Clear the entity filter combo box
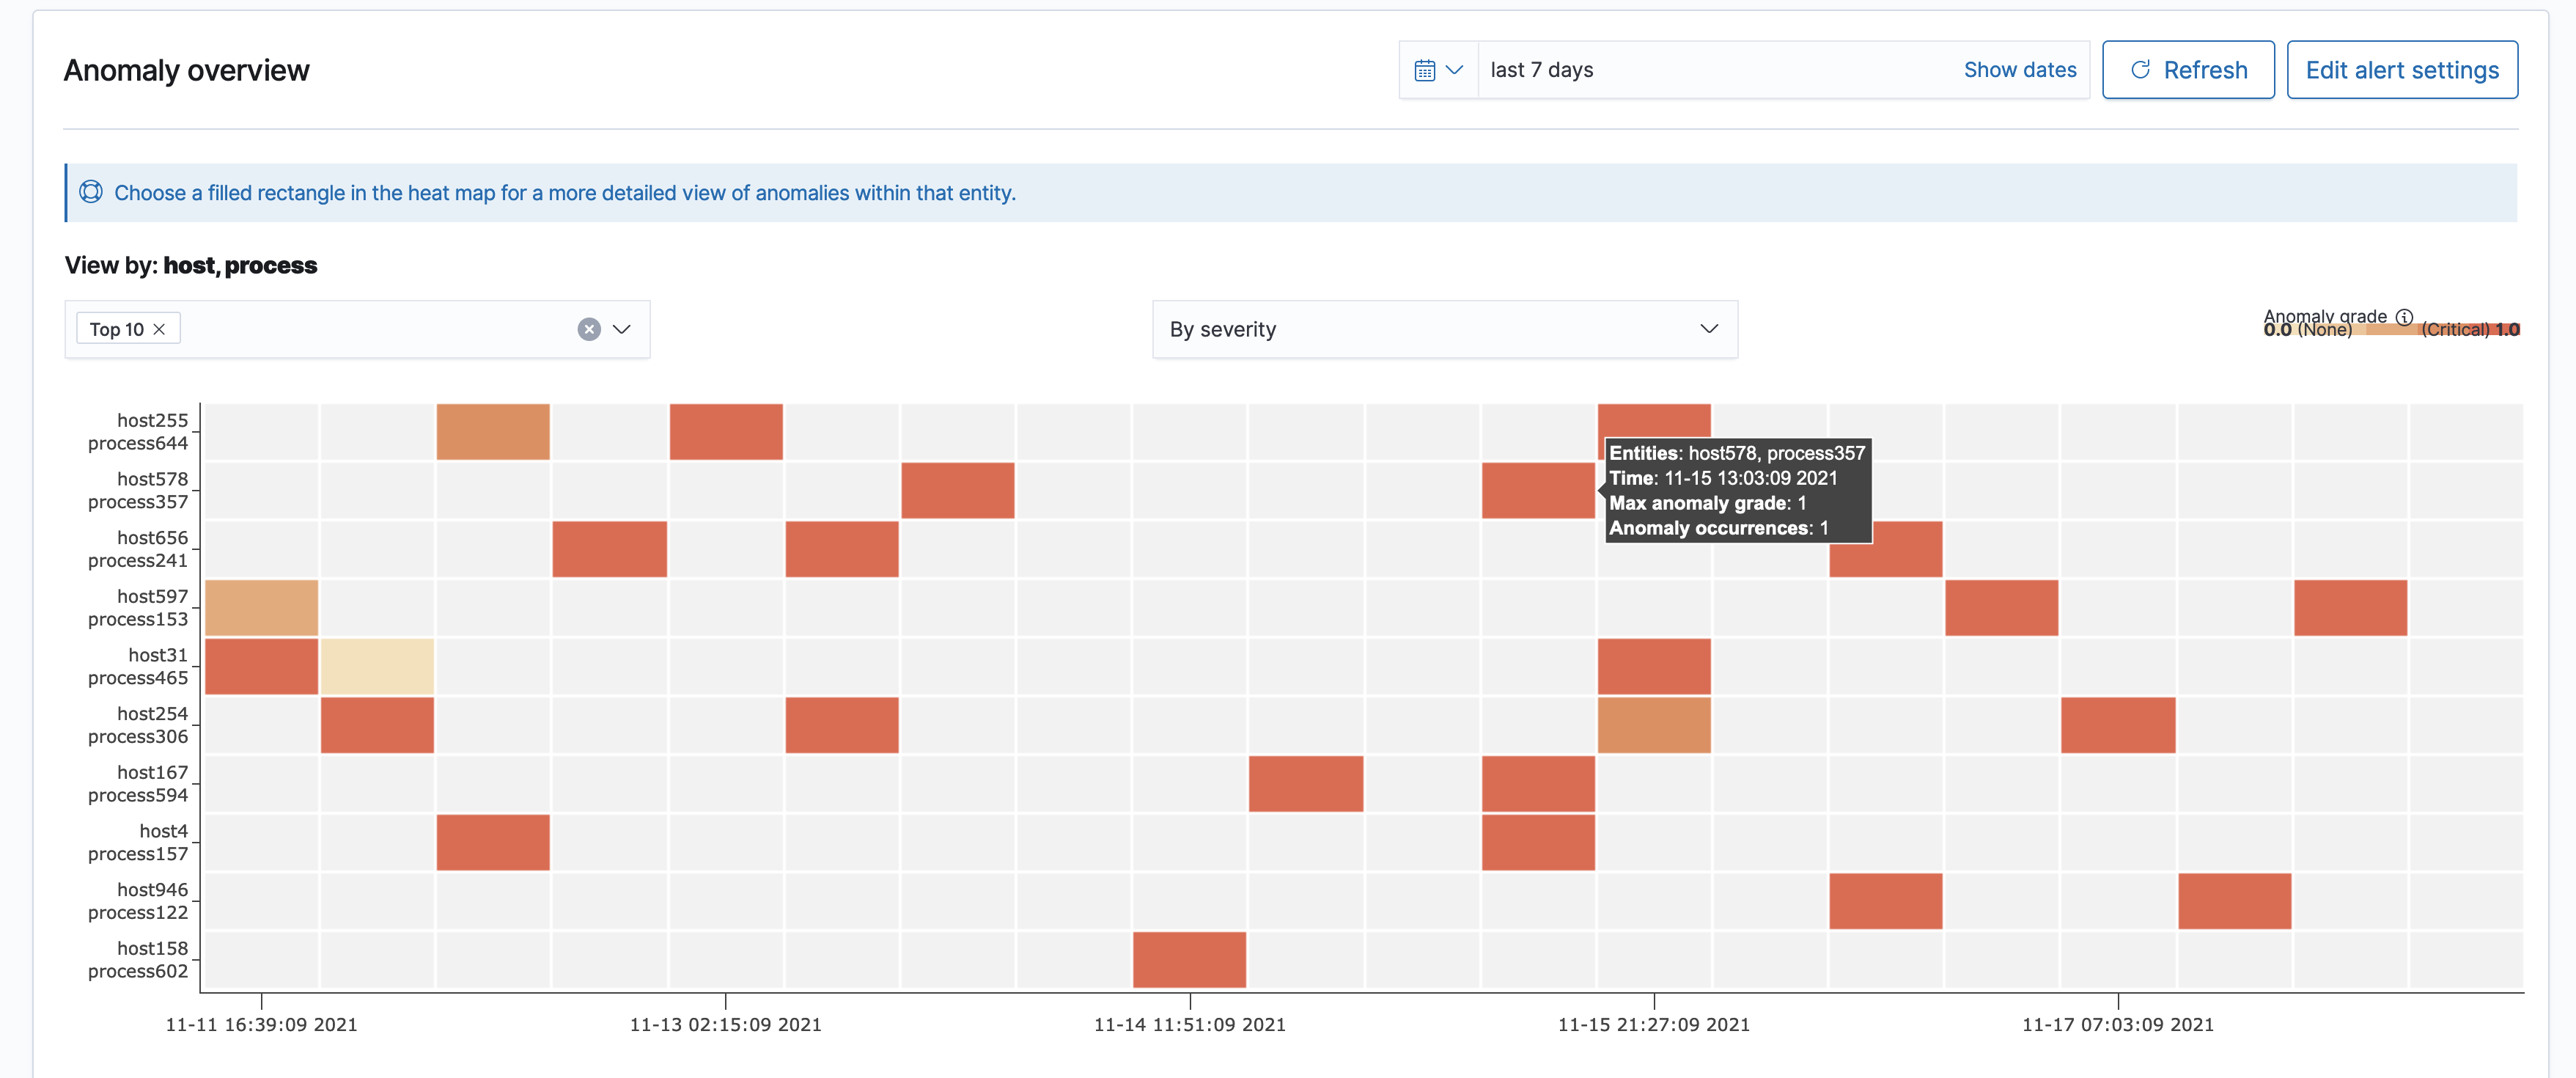Viewport: 2576px width, 1078px height. click(589, 329)
